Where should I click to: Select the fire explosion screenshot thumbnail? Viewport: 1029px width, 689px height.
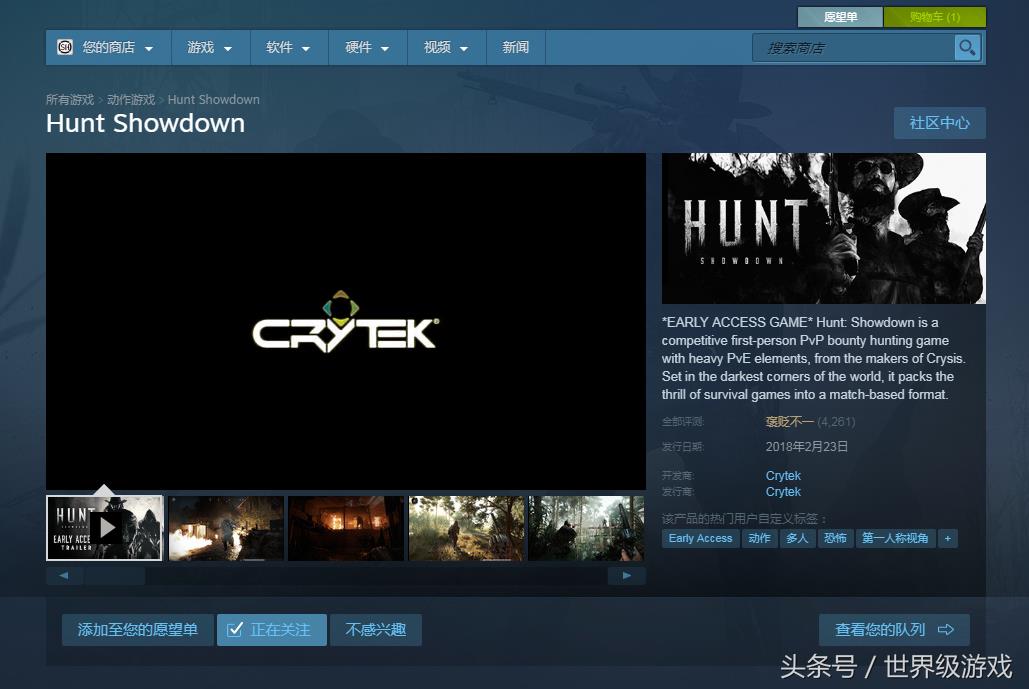(226, 528)
